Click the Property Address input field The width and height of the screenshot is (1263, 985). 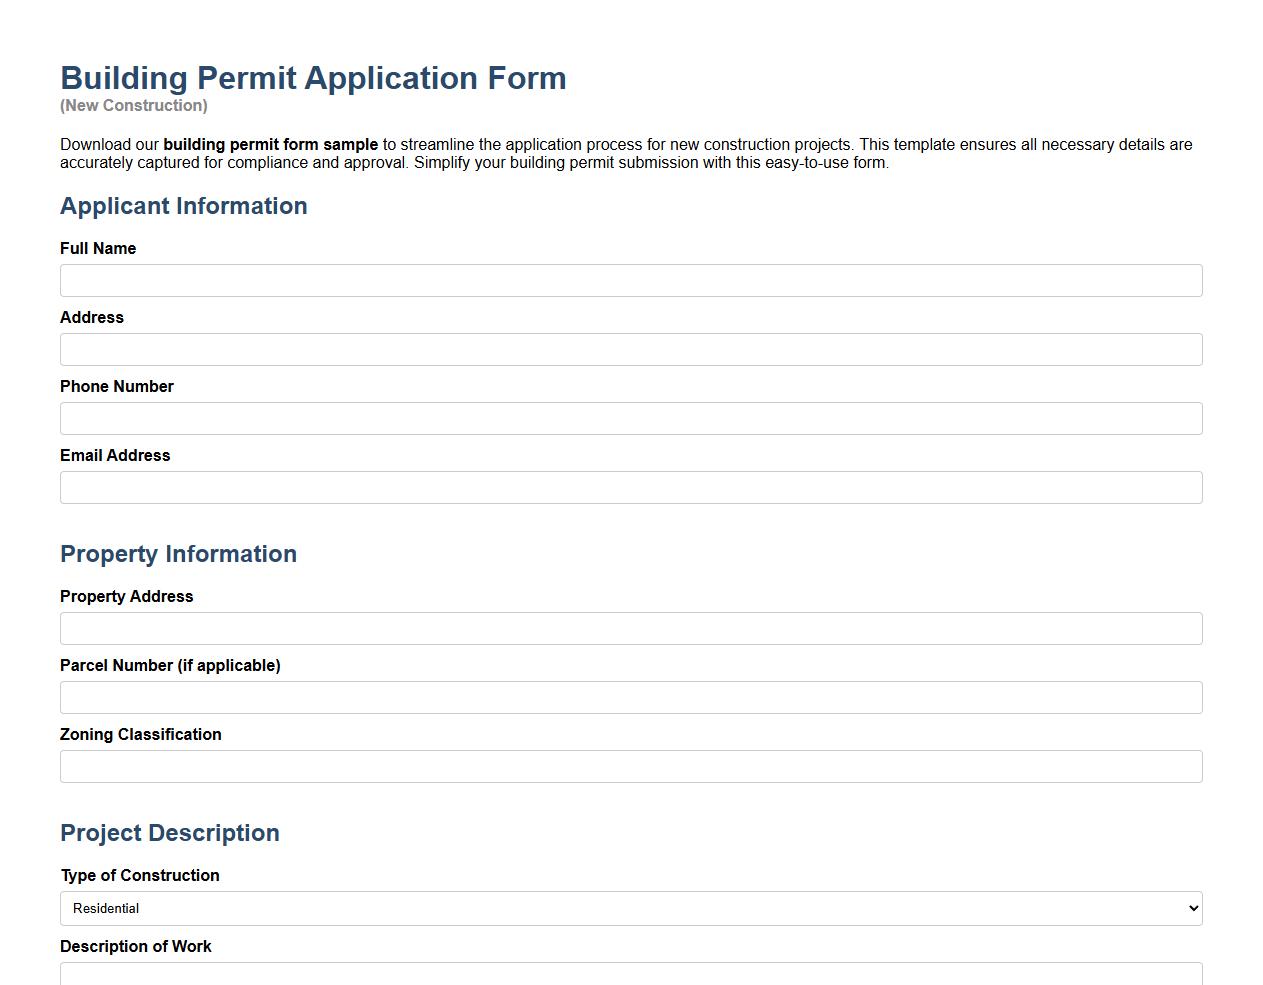[x=631, y=628]
